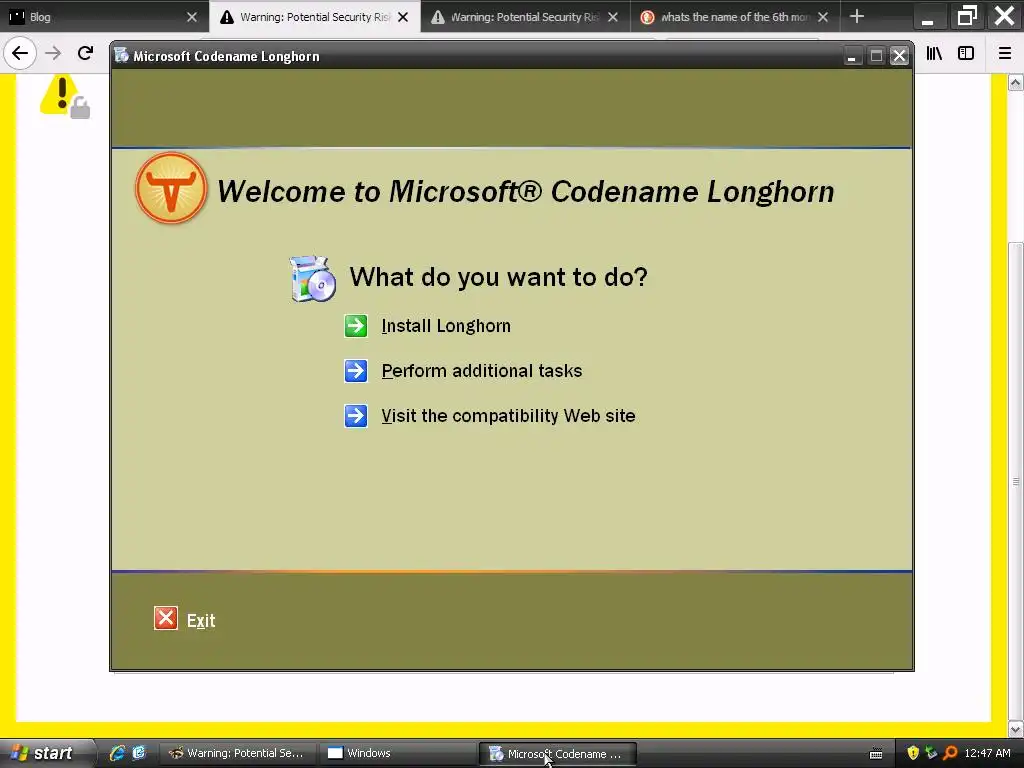
Task: Click the vertical scrollbar thumb
Action: tap(1016, 481)
